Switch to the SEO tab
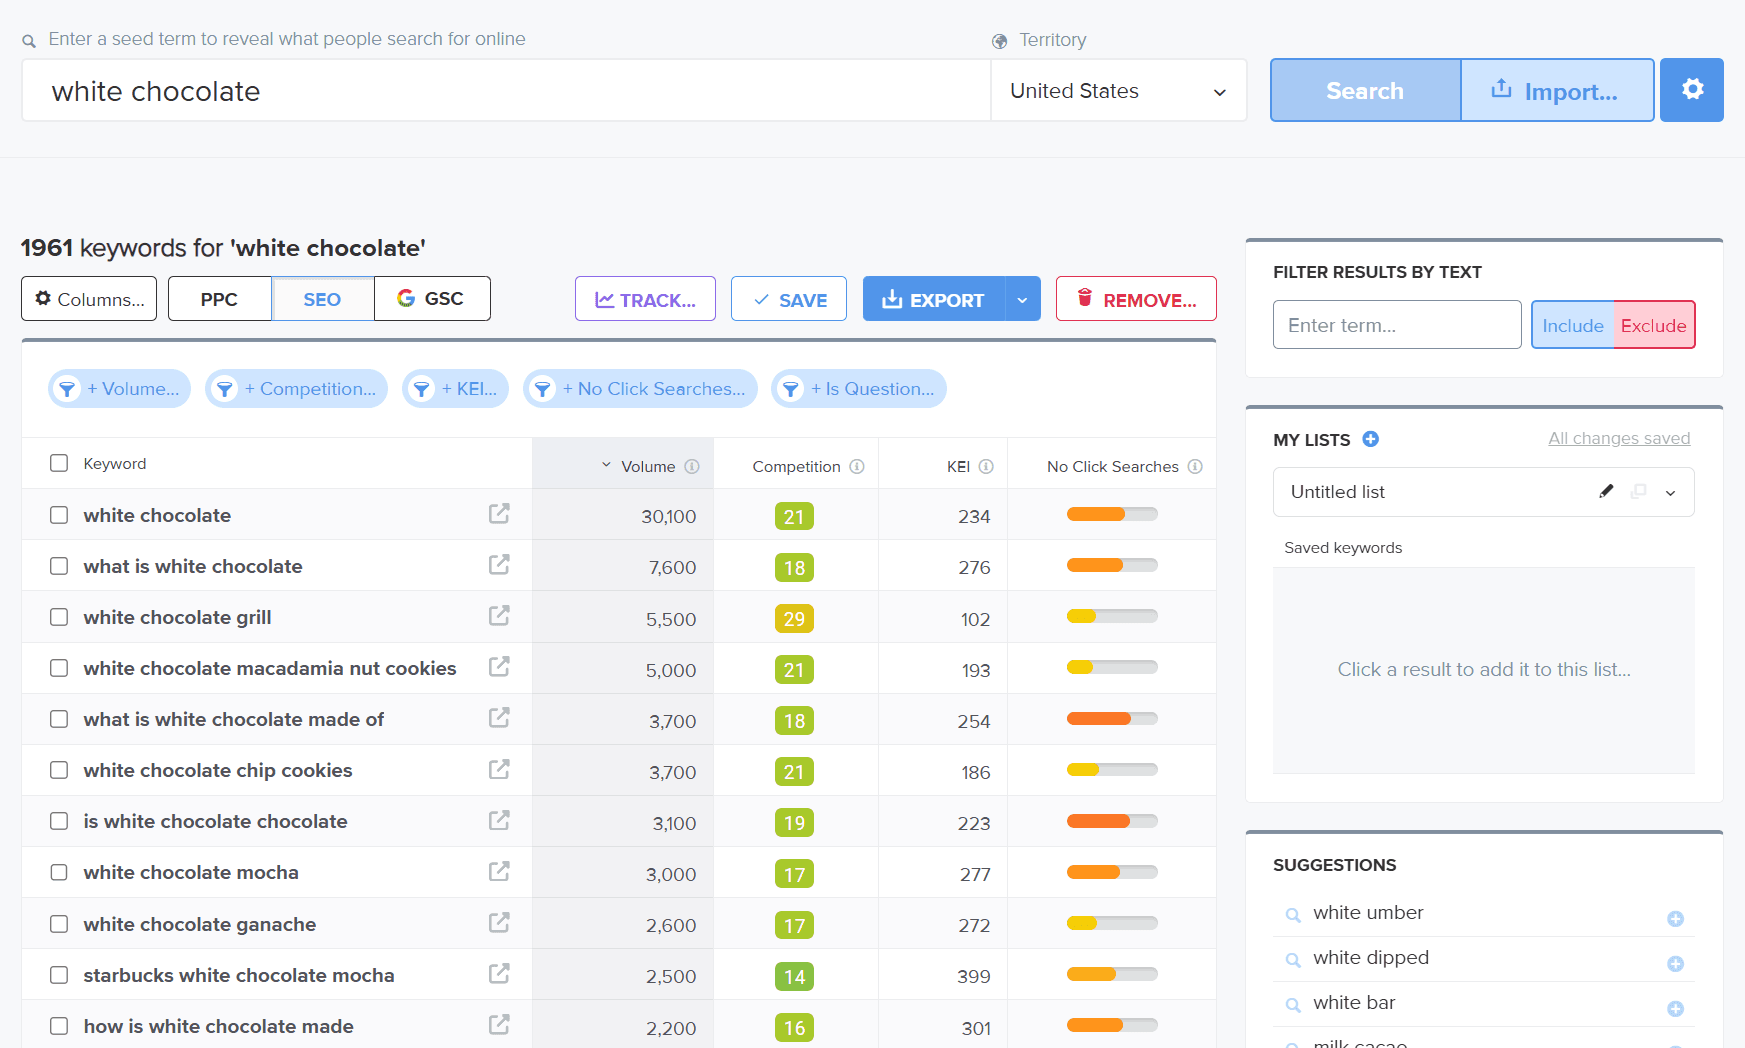The width and height of the screenshot is (1745, 1048). pos(322,299)
